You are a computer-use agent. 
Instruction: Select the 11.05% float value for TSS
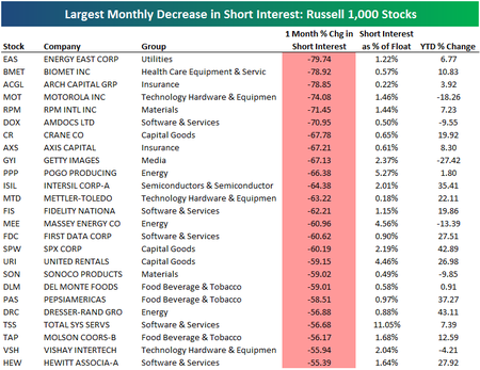coord(387,325)
